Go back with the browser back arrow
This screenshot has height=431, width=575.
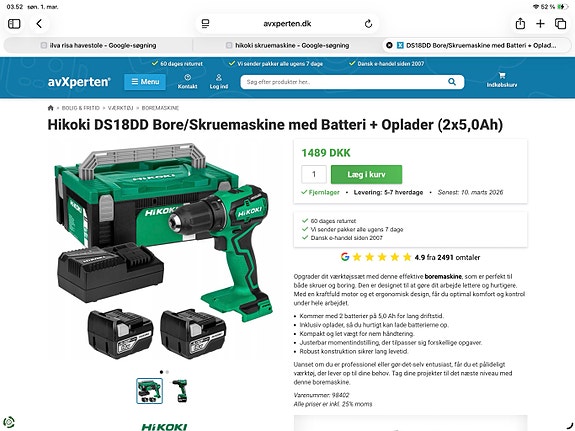coord(39,24)
